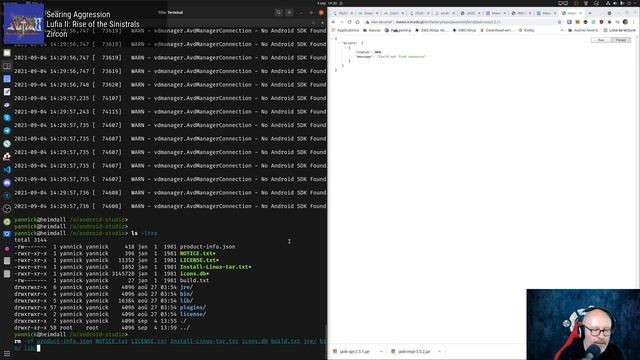
Task: Click icons.db in terminal listing
Action: (x=194, y=273)
